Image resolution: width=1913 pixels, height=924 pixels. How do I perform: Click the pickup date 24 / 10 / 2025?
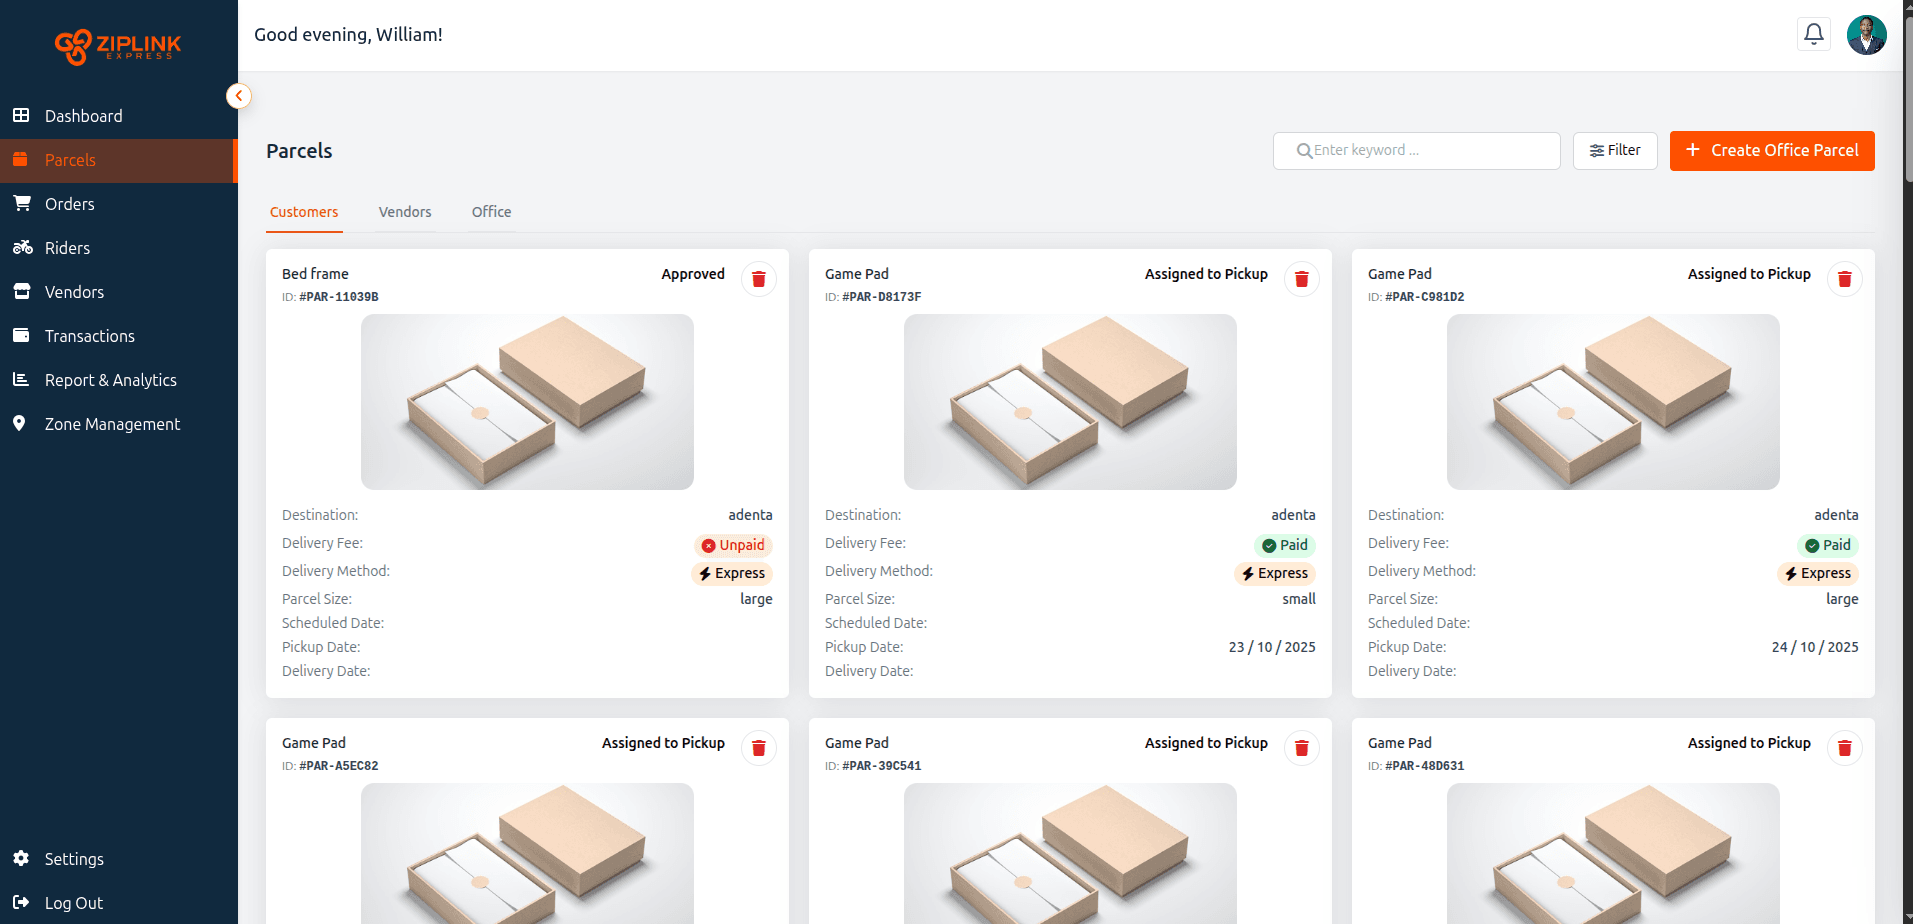pyautogui.click(x=1815, y=647)
